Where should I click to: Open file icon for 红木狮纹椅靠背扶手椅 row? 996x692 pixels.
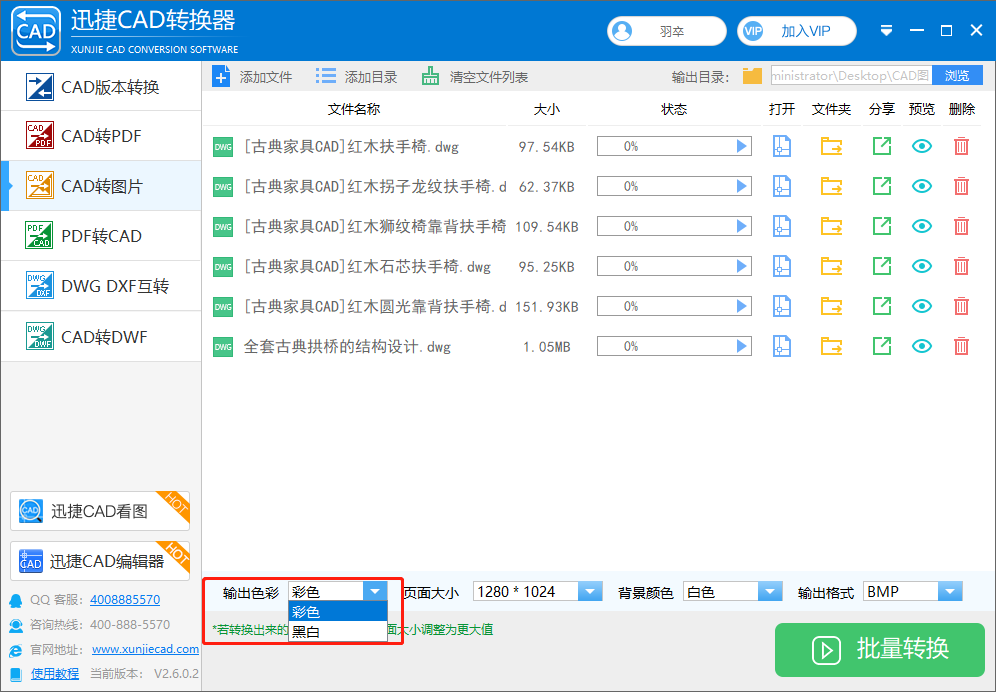(x=781, y=226)
